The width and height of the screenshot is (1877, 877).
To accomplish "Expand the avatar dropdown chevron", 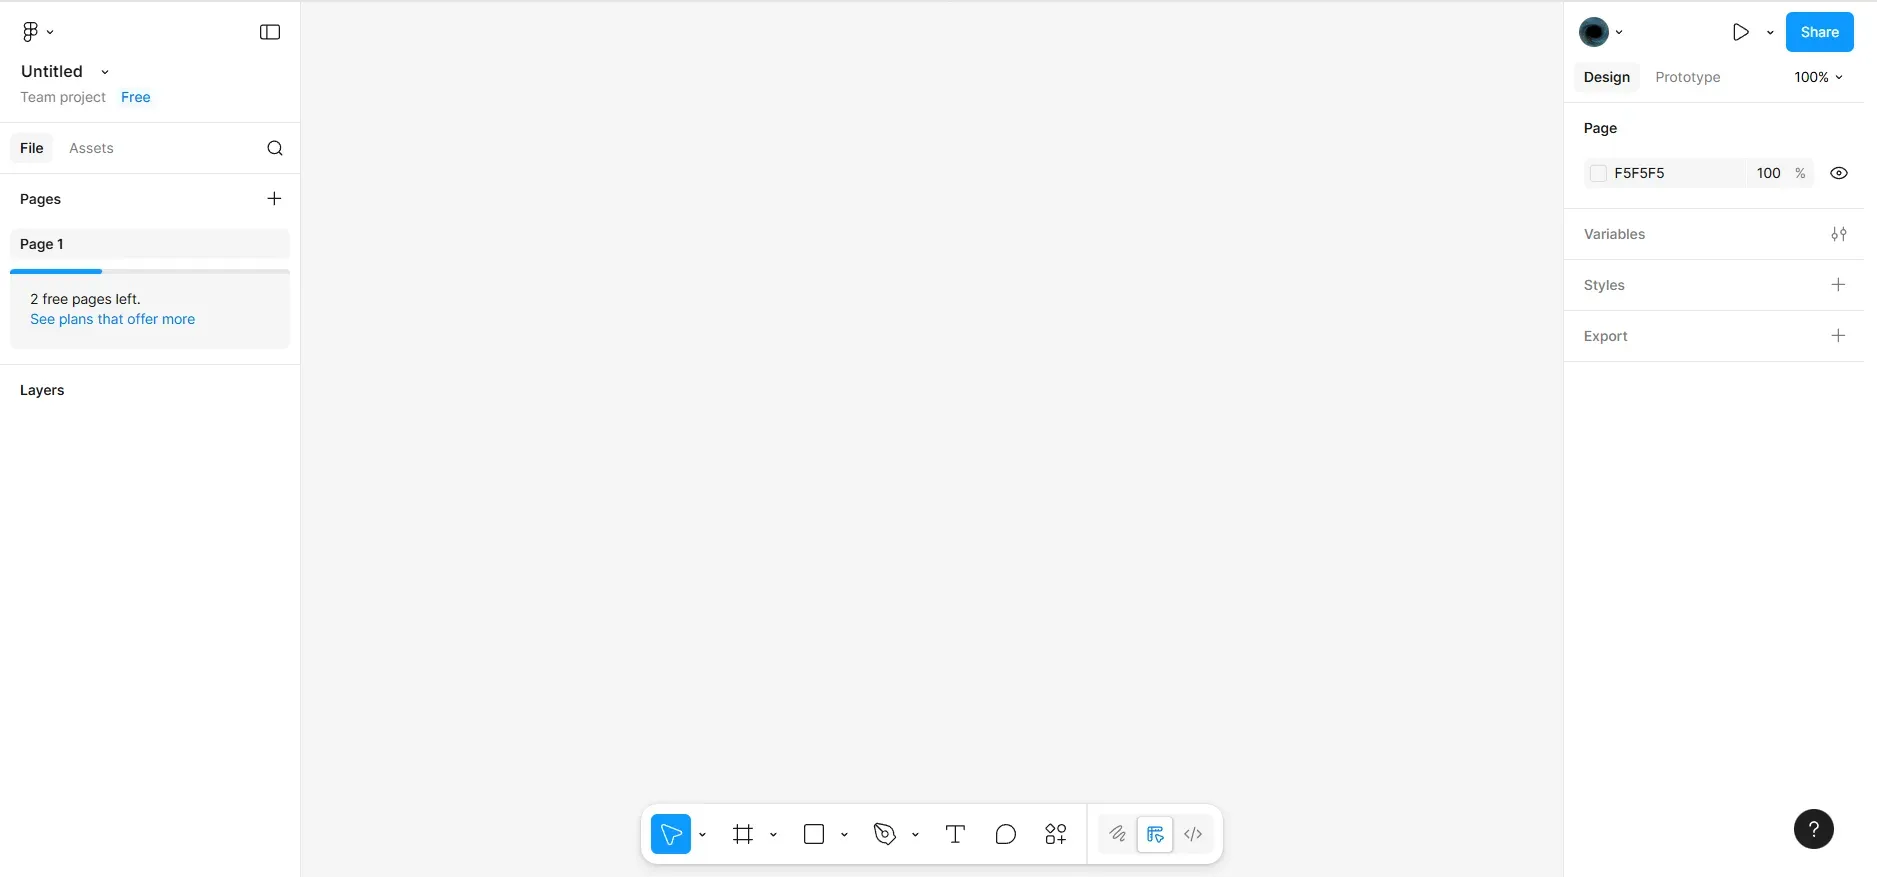I will click(x=1619, y=32).
